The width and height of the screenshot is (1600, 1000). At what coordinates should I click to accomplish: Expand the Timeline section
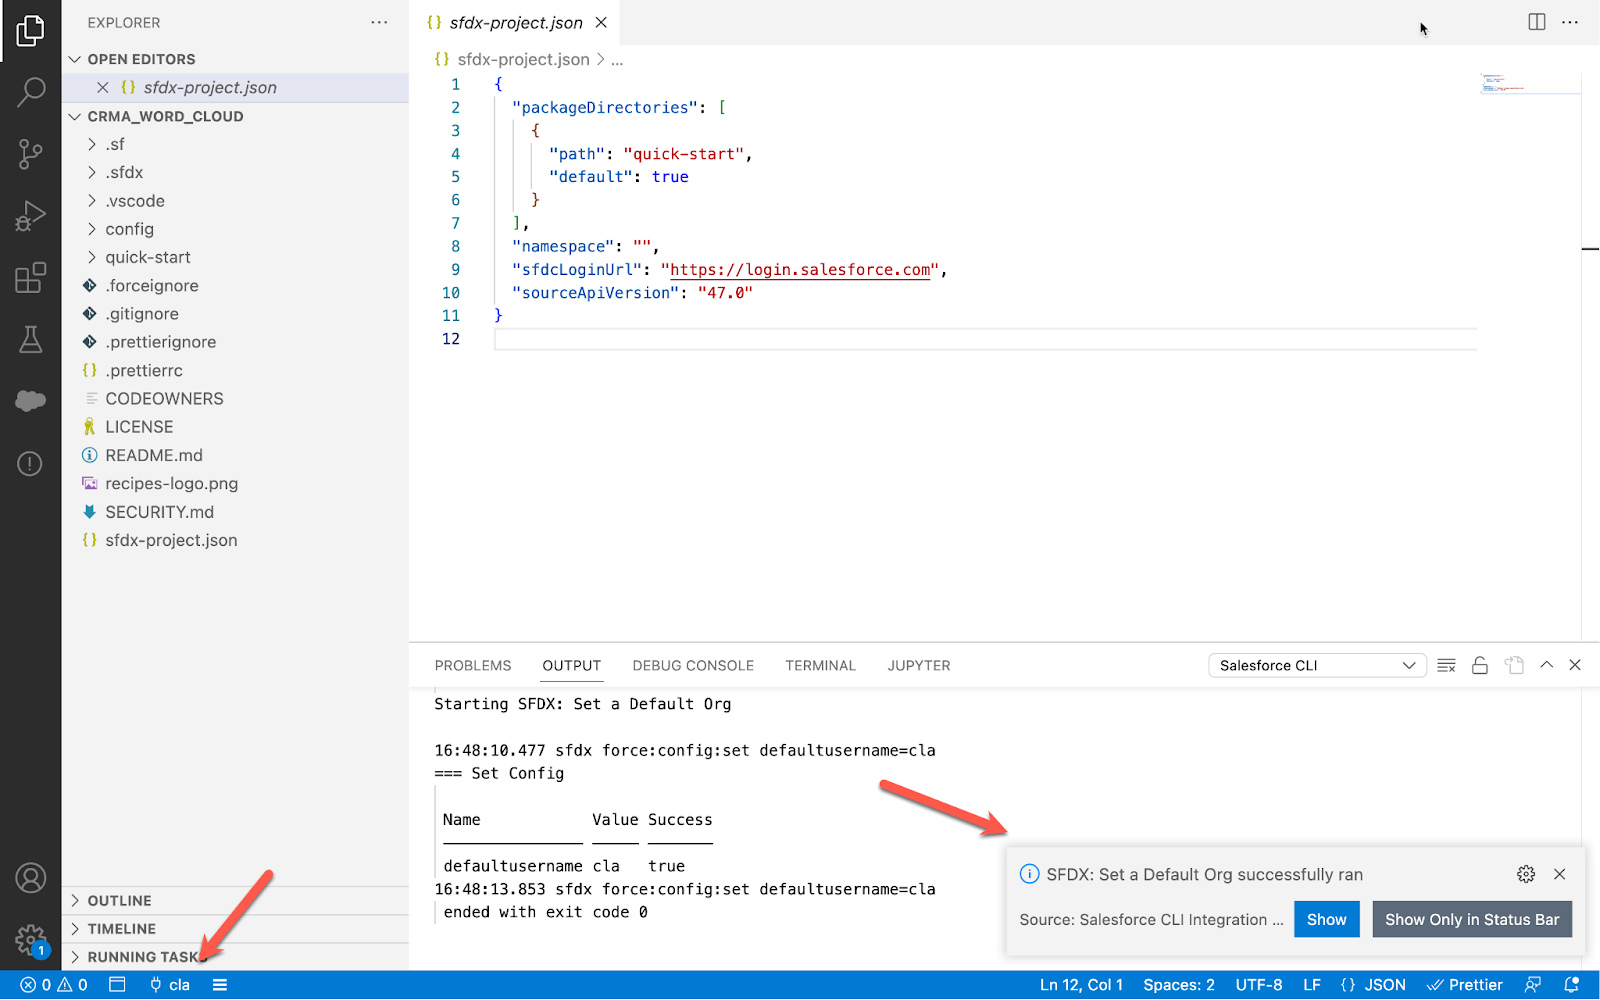pyautogui.click(x=235, y=929)
